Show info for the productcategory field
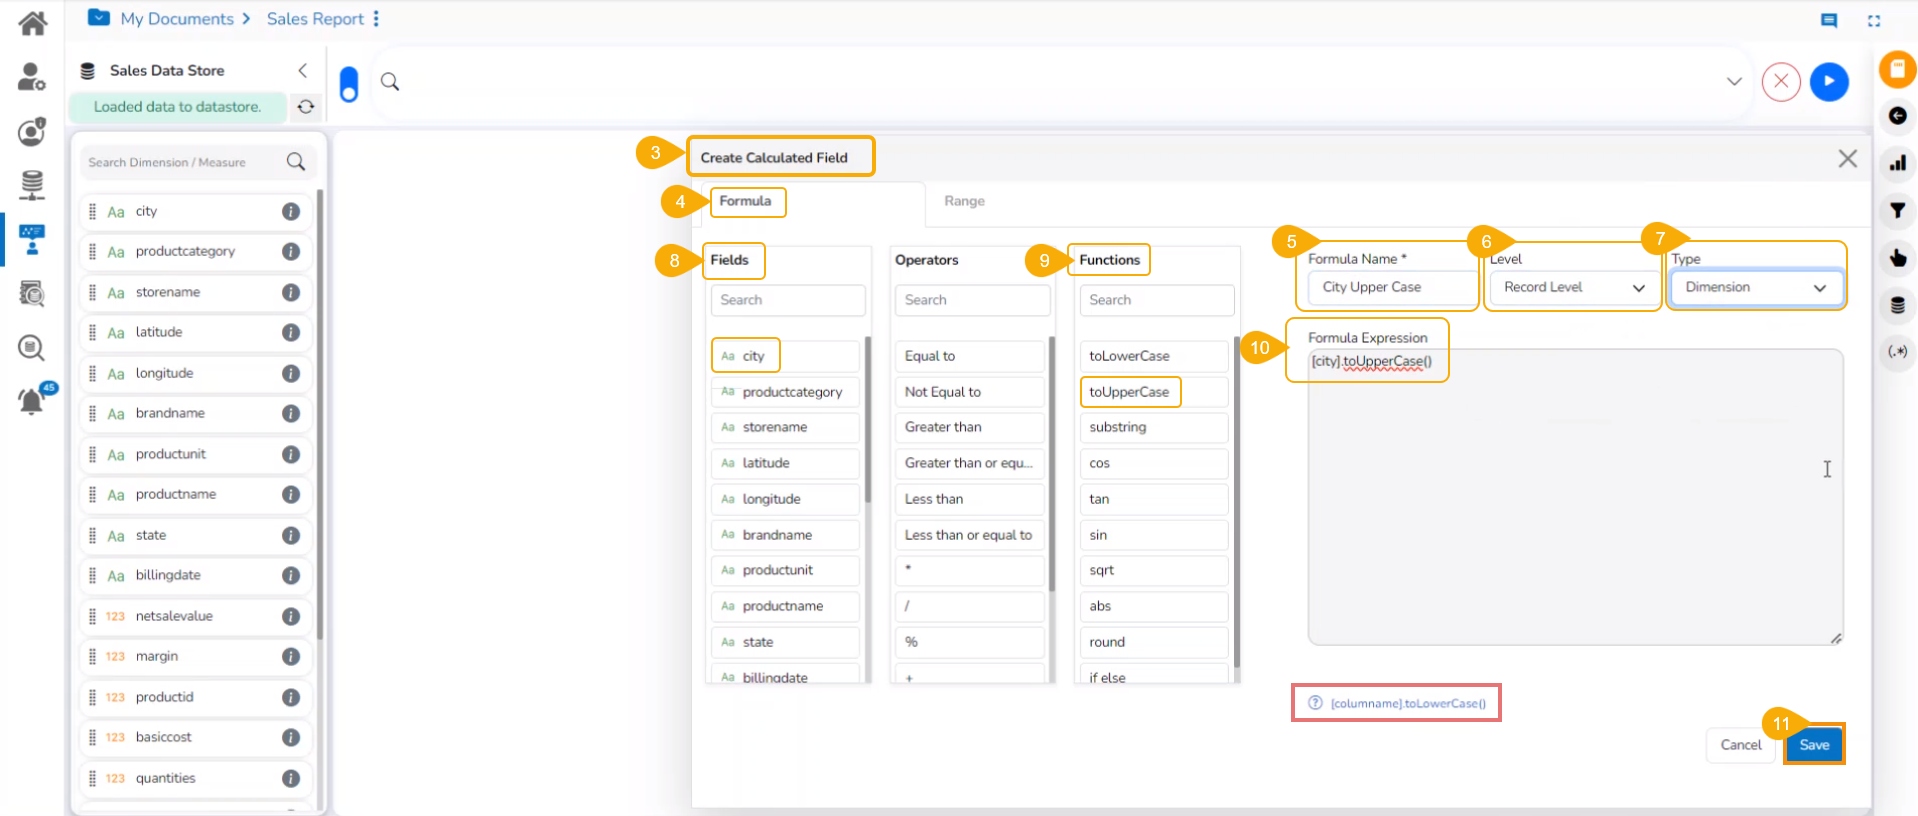This screenshot has width=1918, height=816. pos(291,251)
